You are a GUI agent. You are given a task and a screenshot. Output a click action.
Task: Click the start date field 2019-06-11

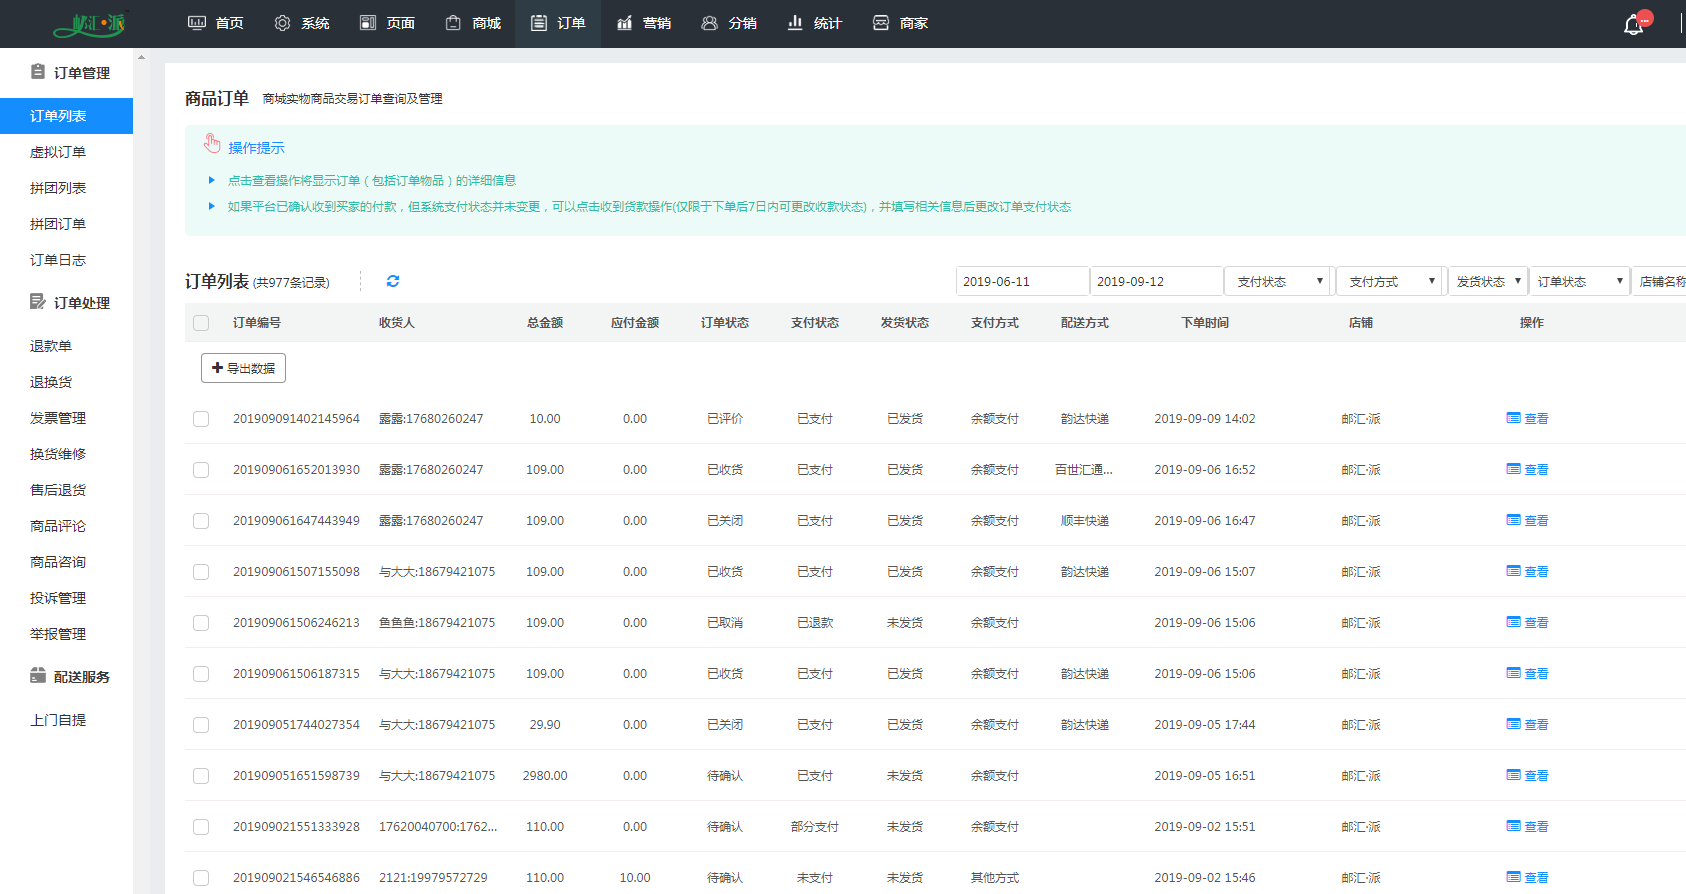(x=1021, y=281)
